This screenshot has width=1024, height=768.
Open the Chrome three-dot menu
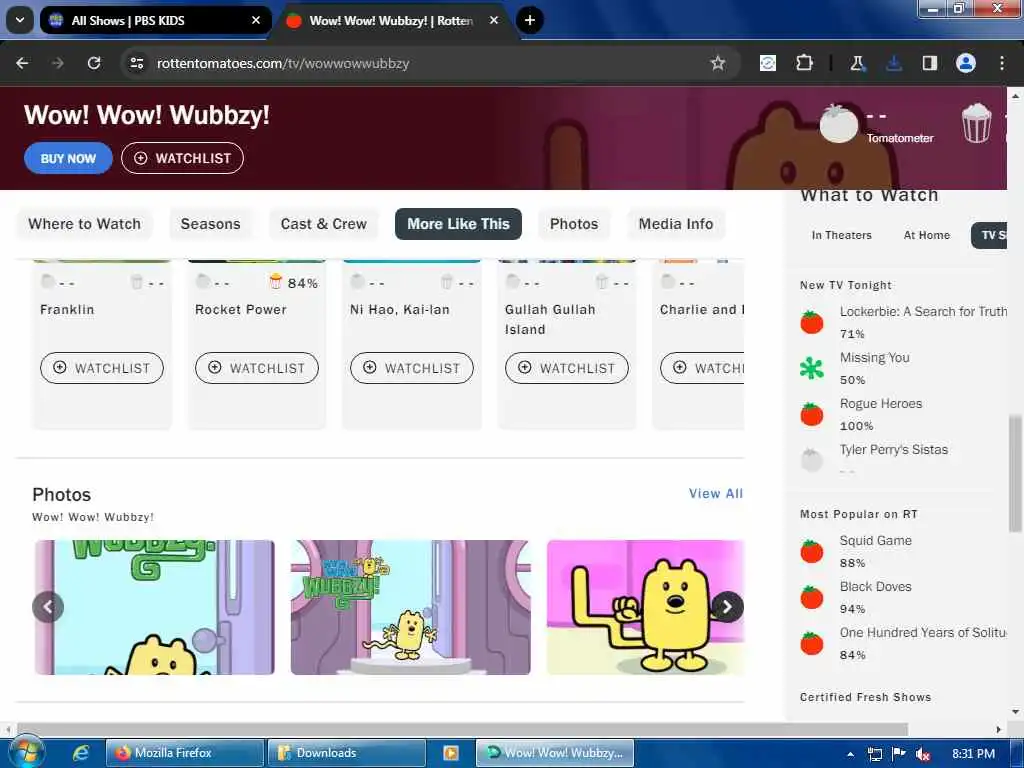coord(1002,63)
